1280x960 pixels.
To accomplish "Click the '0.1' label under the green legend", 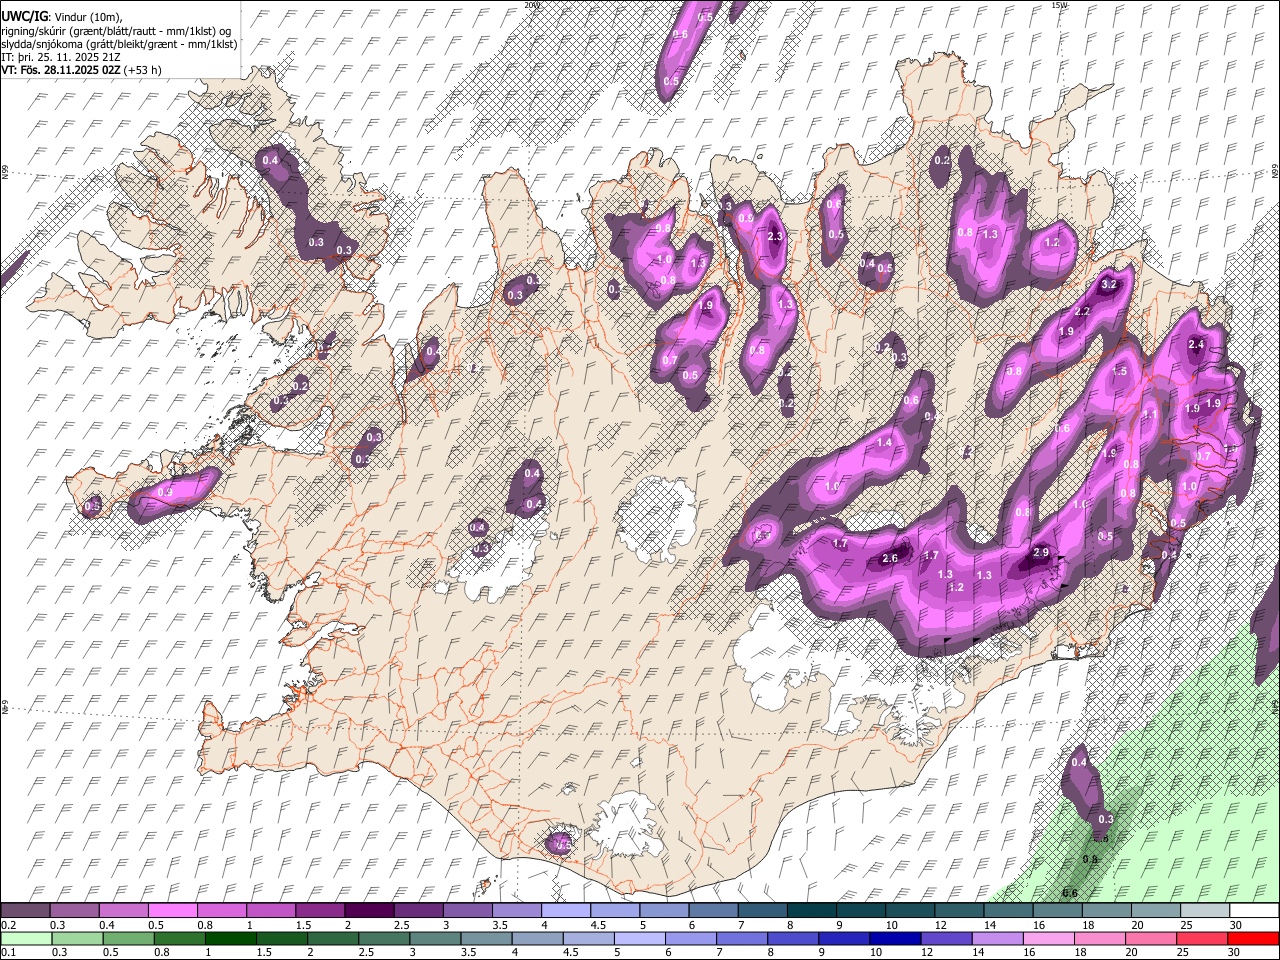I will tap(7, 953).
